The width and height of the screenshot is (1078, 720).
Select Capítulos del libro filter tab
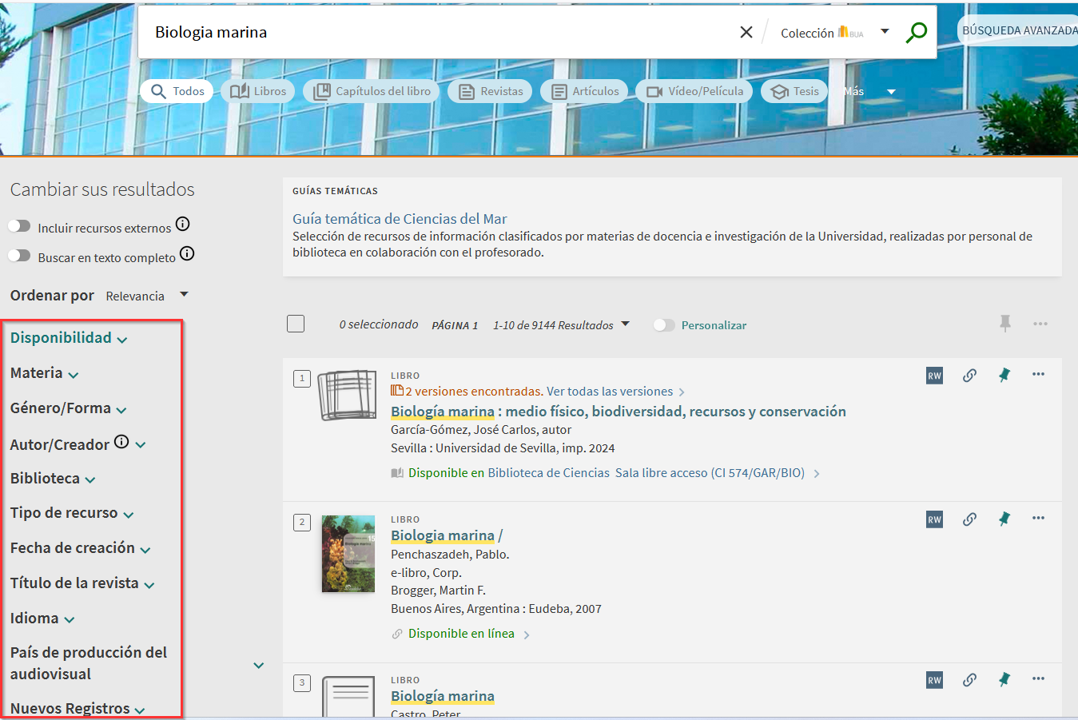coord(372,91)
